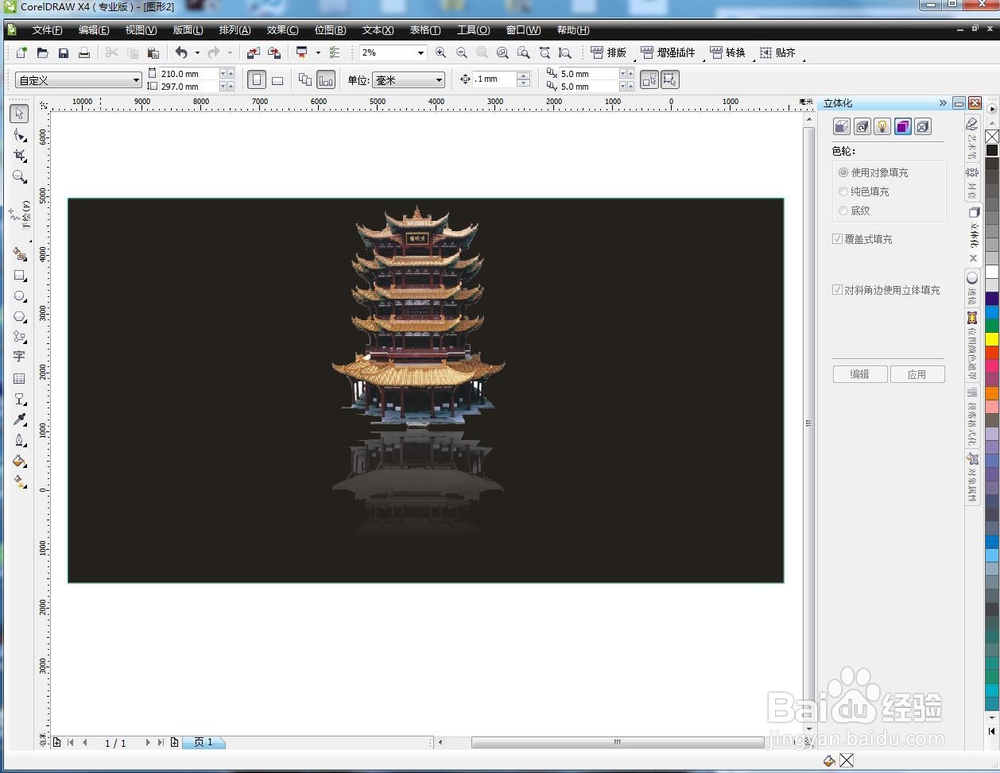Viewport: 1000px width, 773px height.
Task: Open the 工具(O) menu
Action: click(473, 30)
